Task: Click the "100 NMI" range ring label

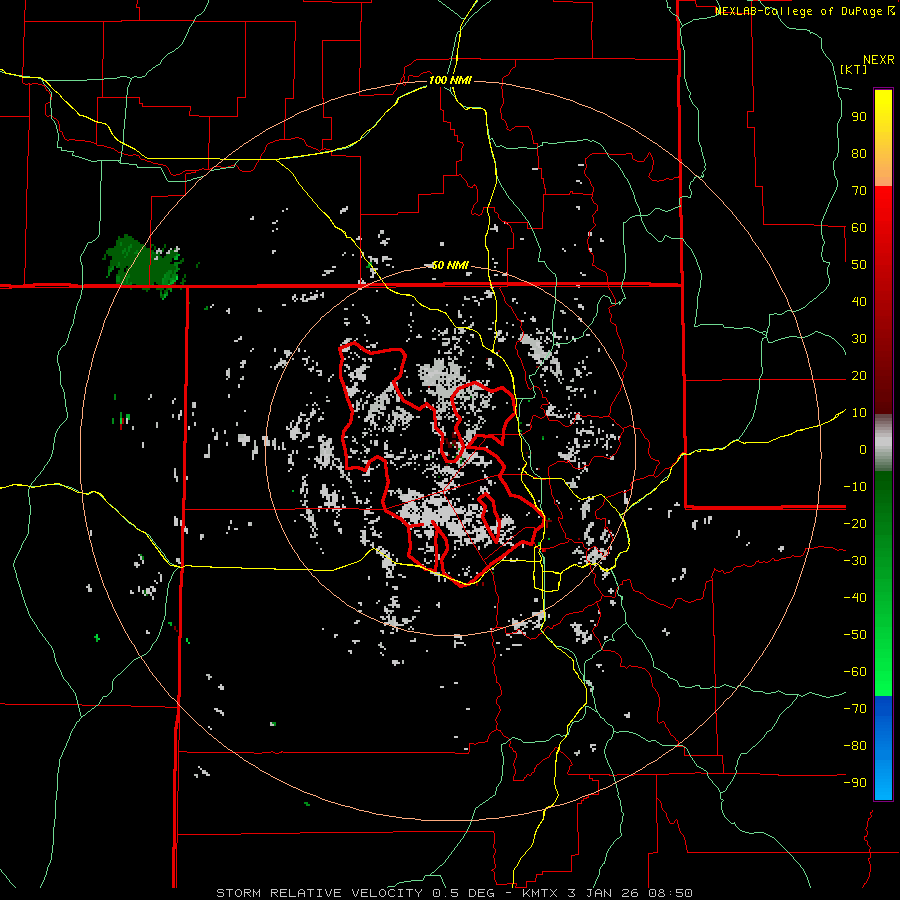Action: point(449,80)
